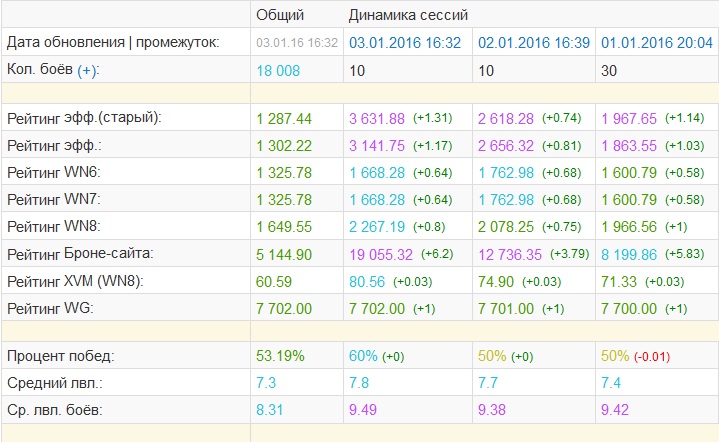Click the Средний лвл. row label
This screenshot has width=719, height=442.
coord(55,383)
